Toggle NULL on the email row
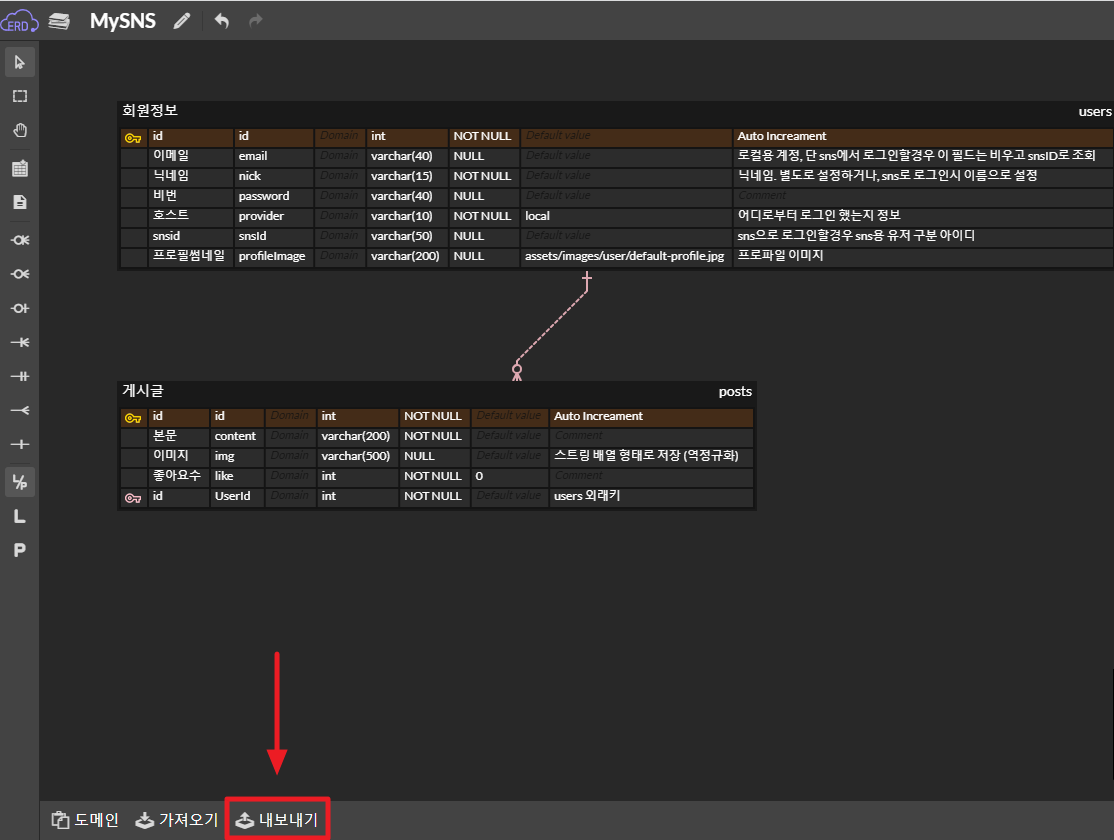The height and width of the screenshot is (840, 1114). click(x=483, y=156)
